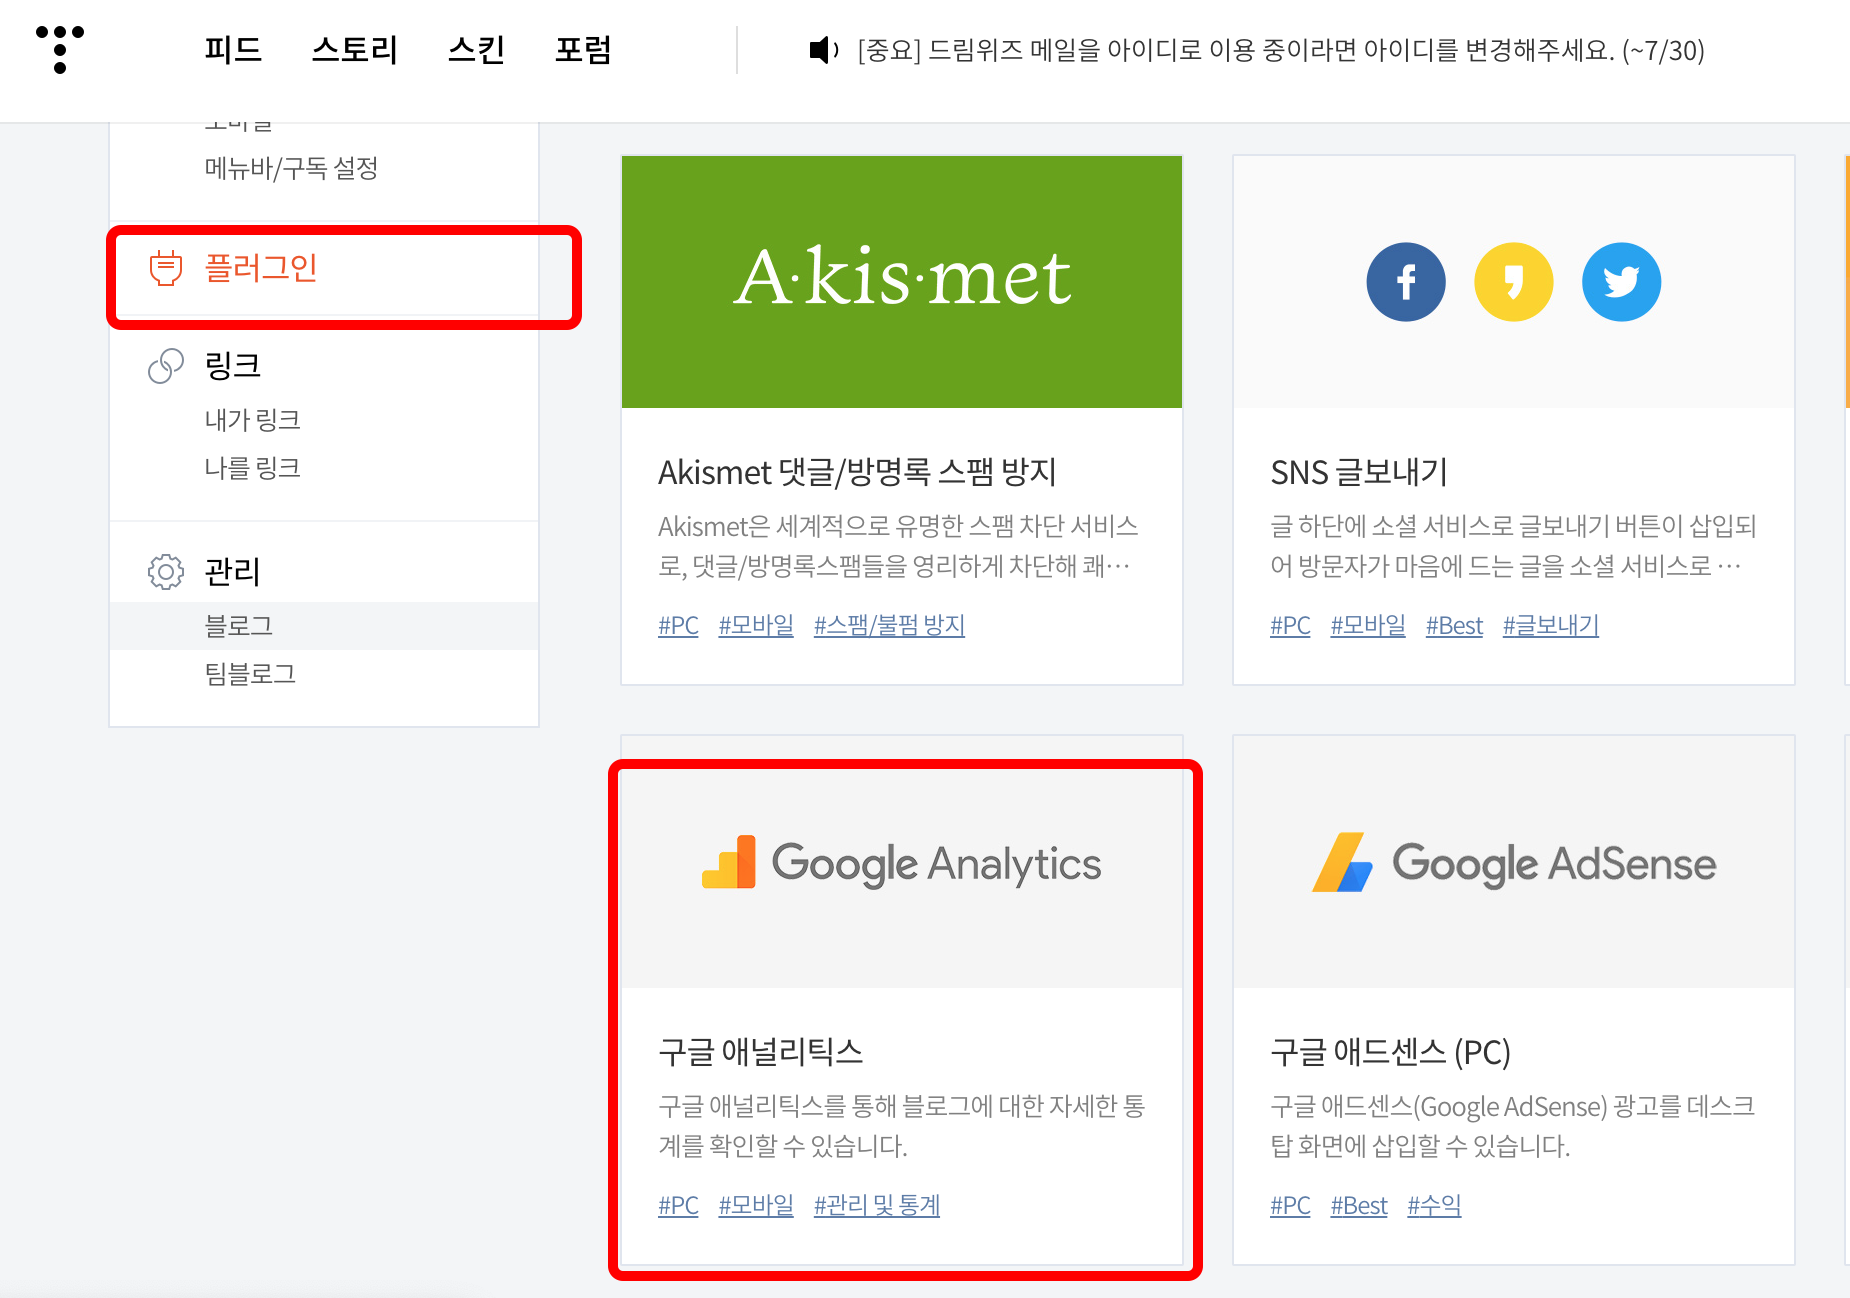Click the Akismet description text
The image size is (1850, 1298).
[898, 546]
